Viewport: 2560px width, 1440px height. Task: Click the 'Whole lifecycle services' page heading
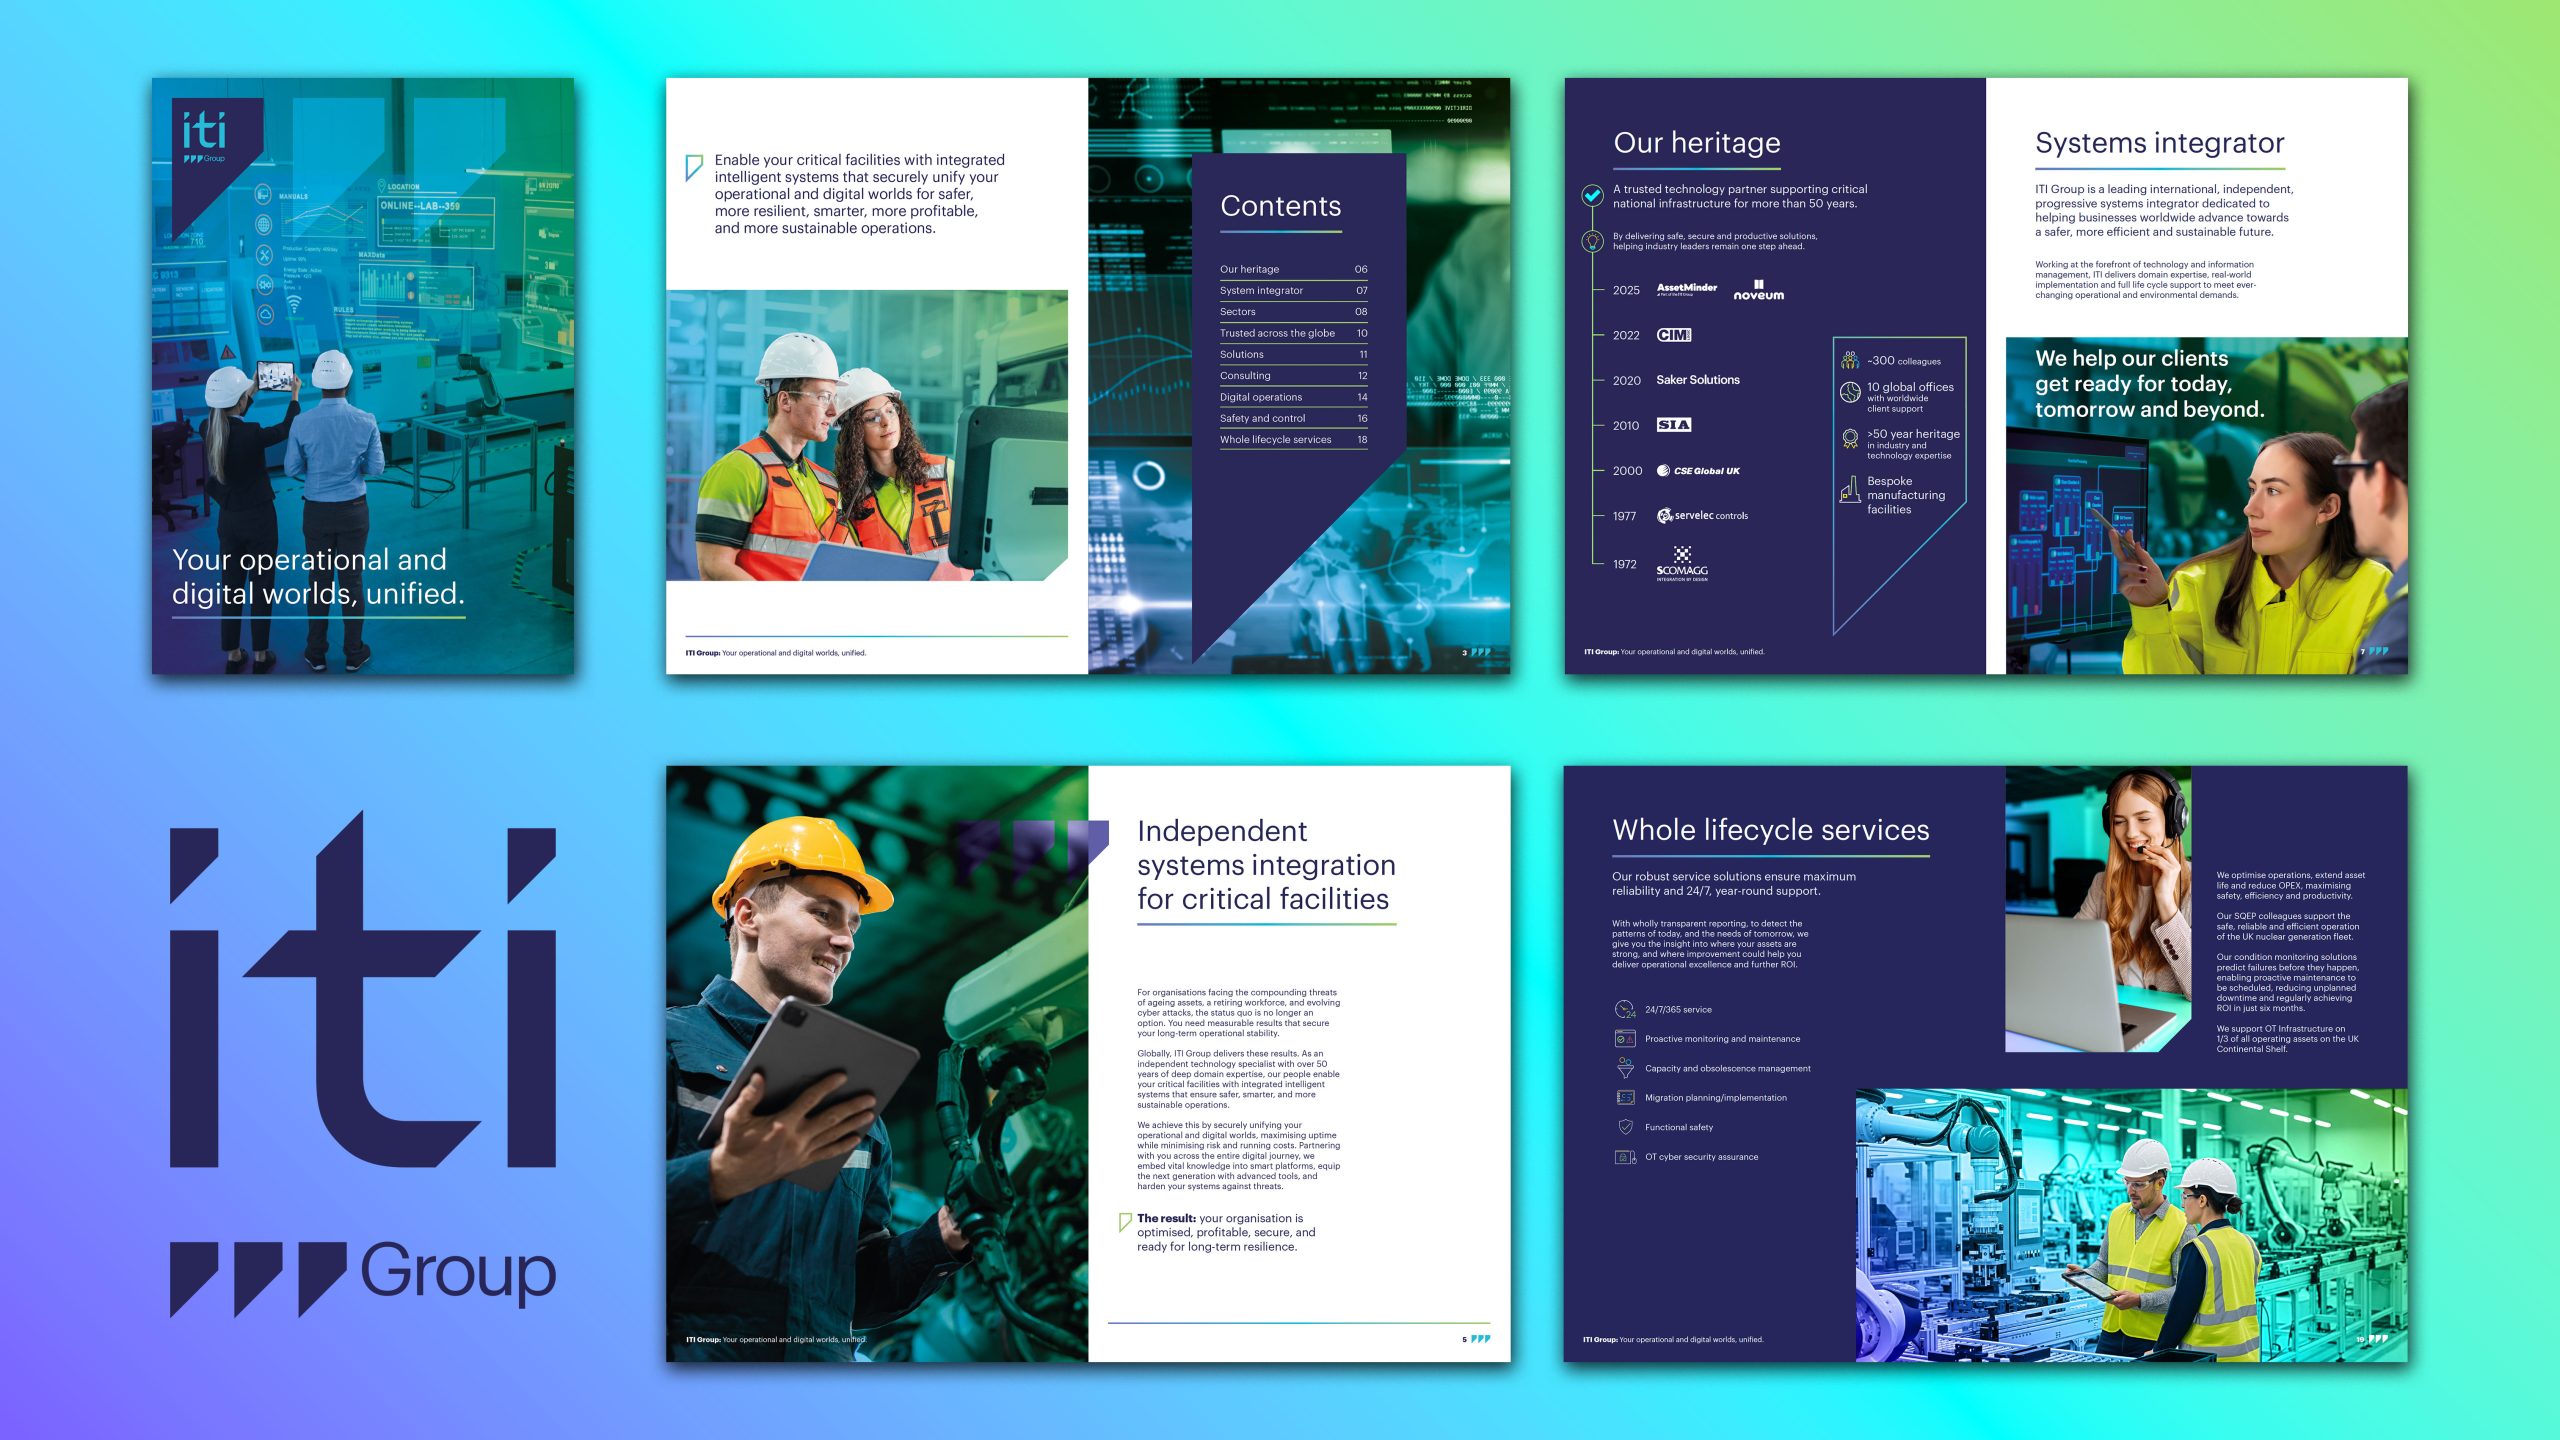(1771, 830)
